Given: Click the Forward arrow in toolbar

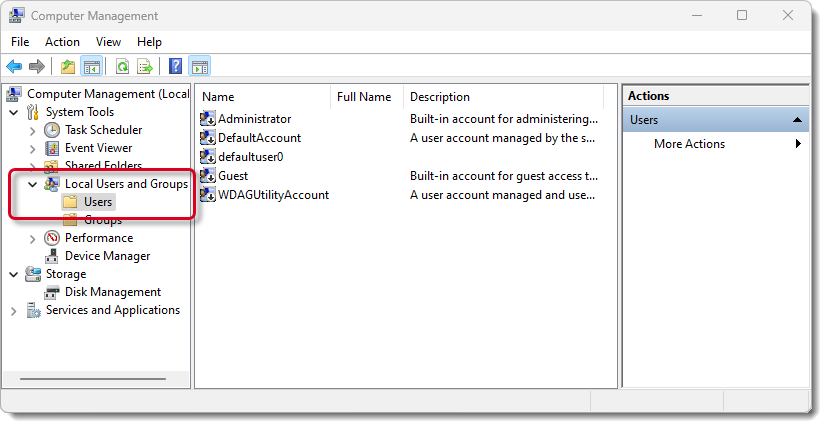Looking at the screenshot, I should pos(37,67).
